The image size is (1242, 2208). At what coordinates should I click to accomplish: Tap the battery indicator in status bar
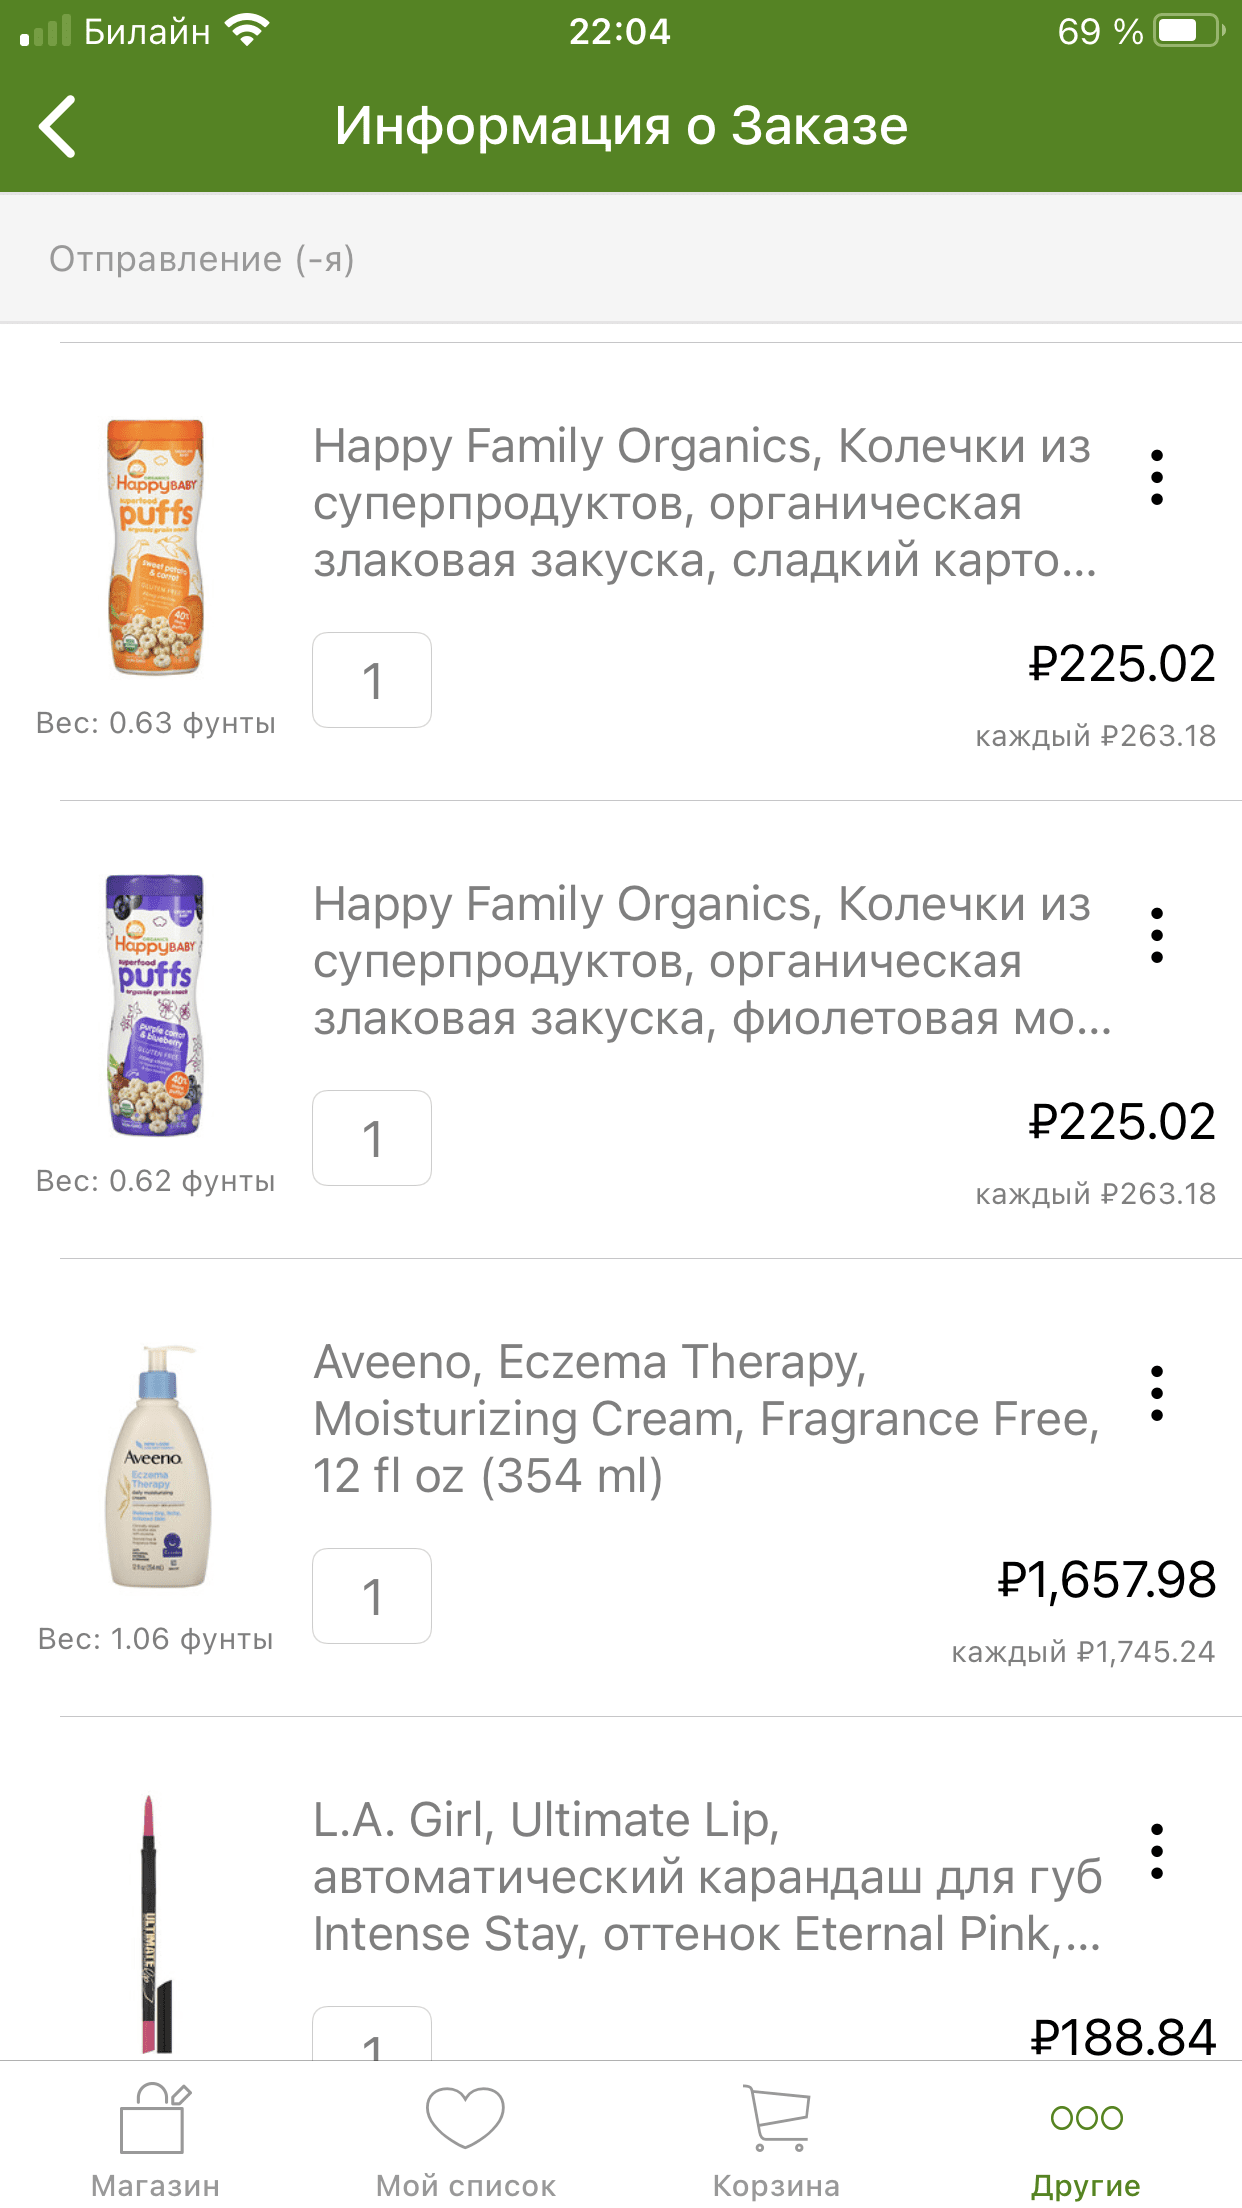tap(1187, 31)
